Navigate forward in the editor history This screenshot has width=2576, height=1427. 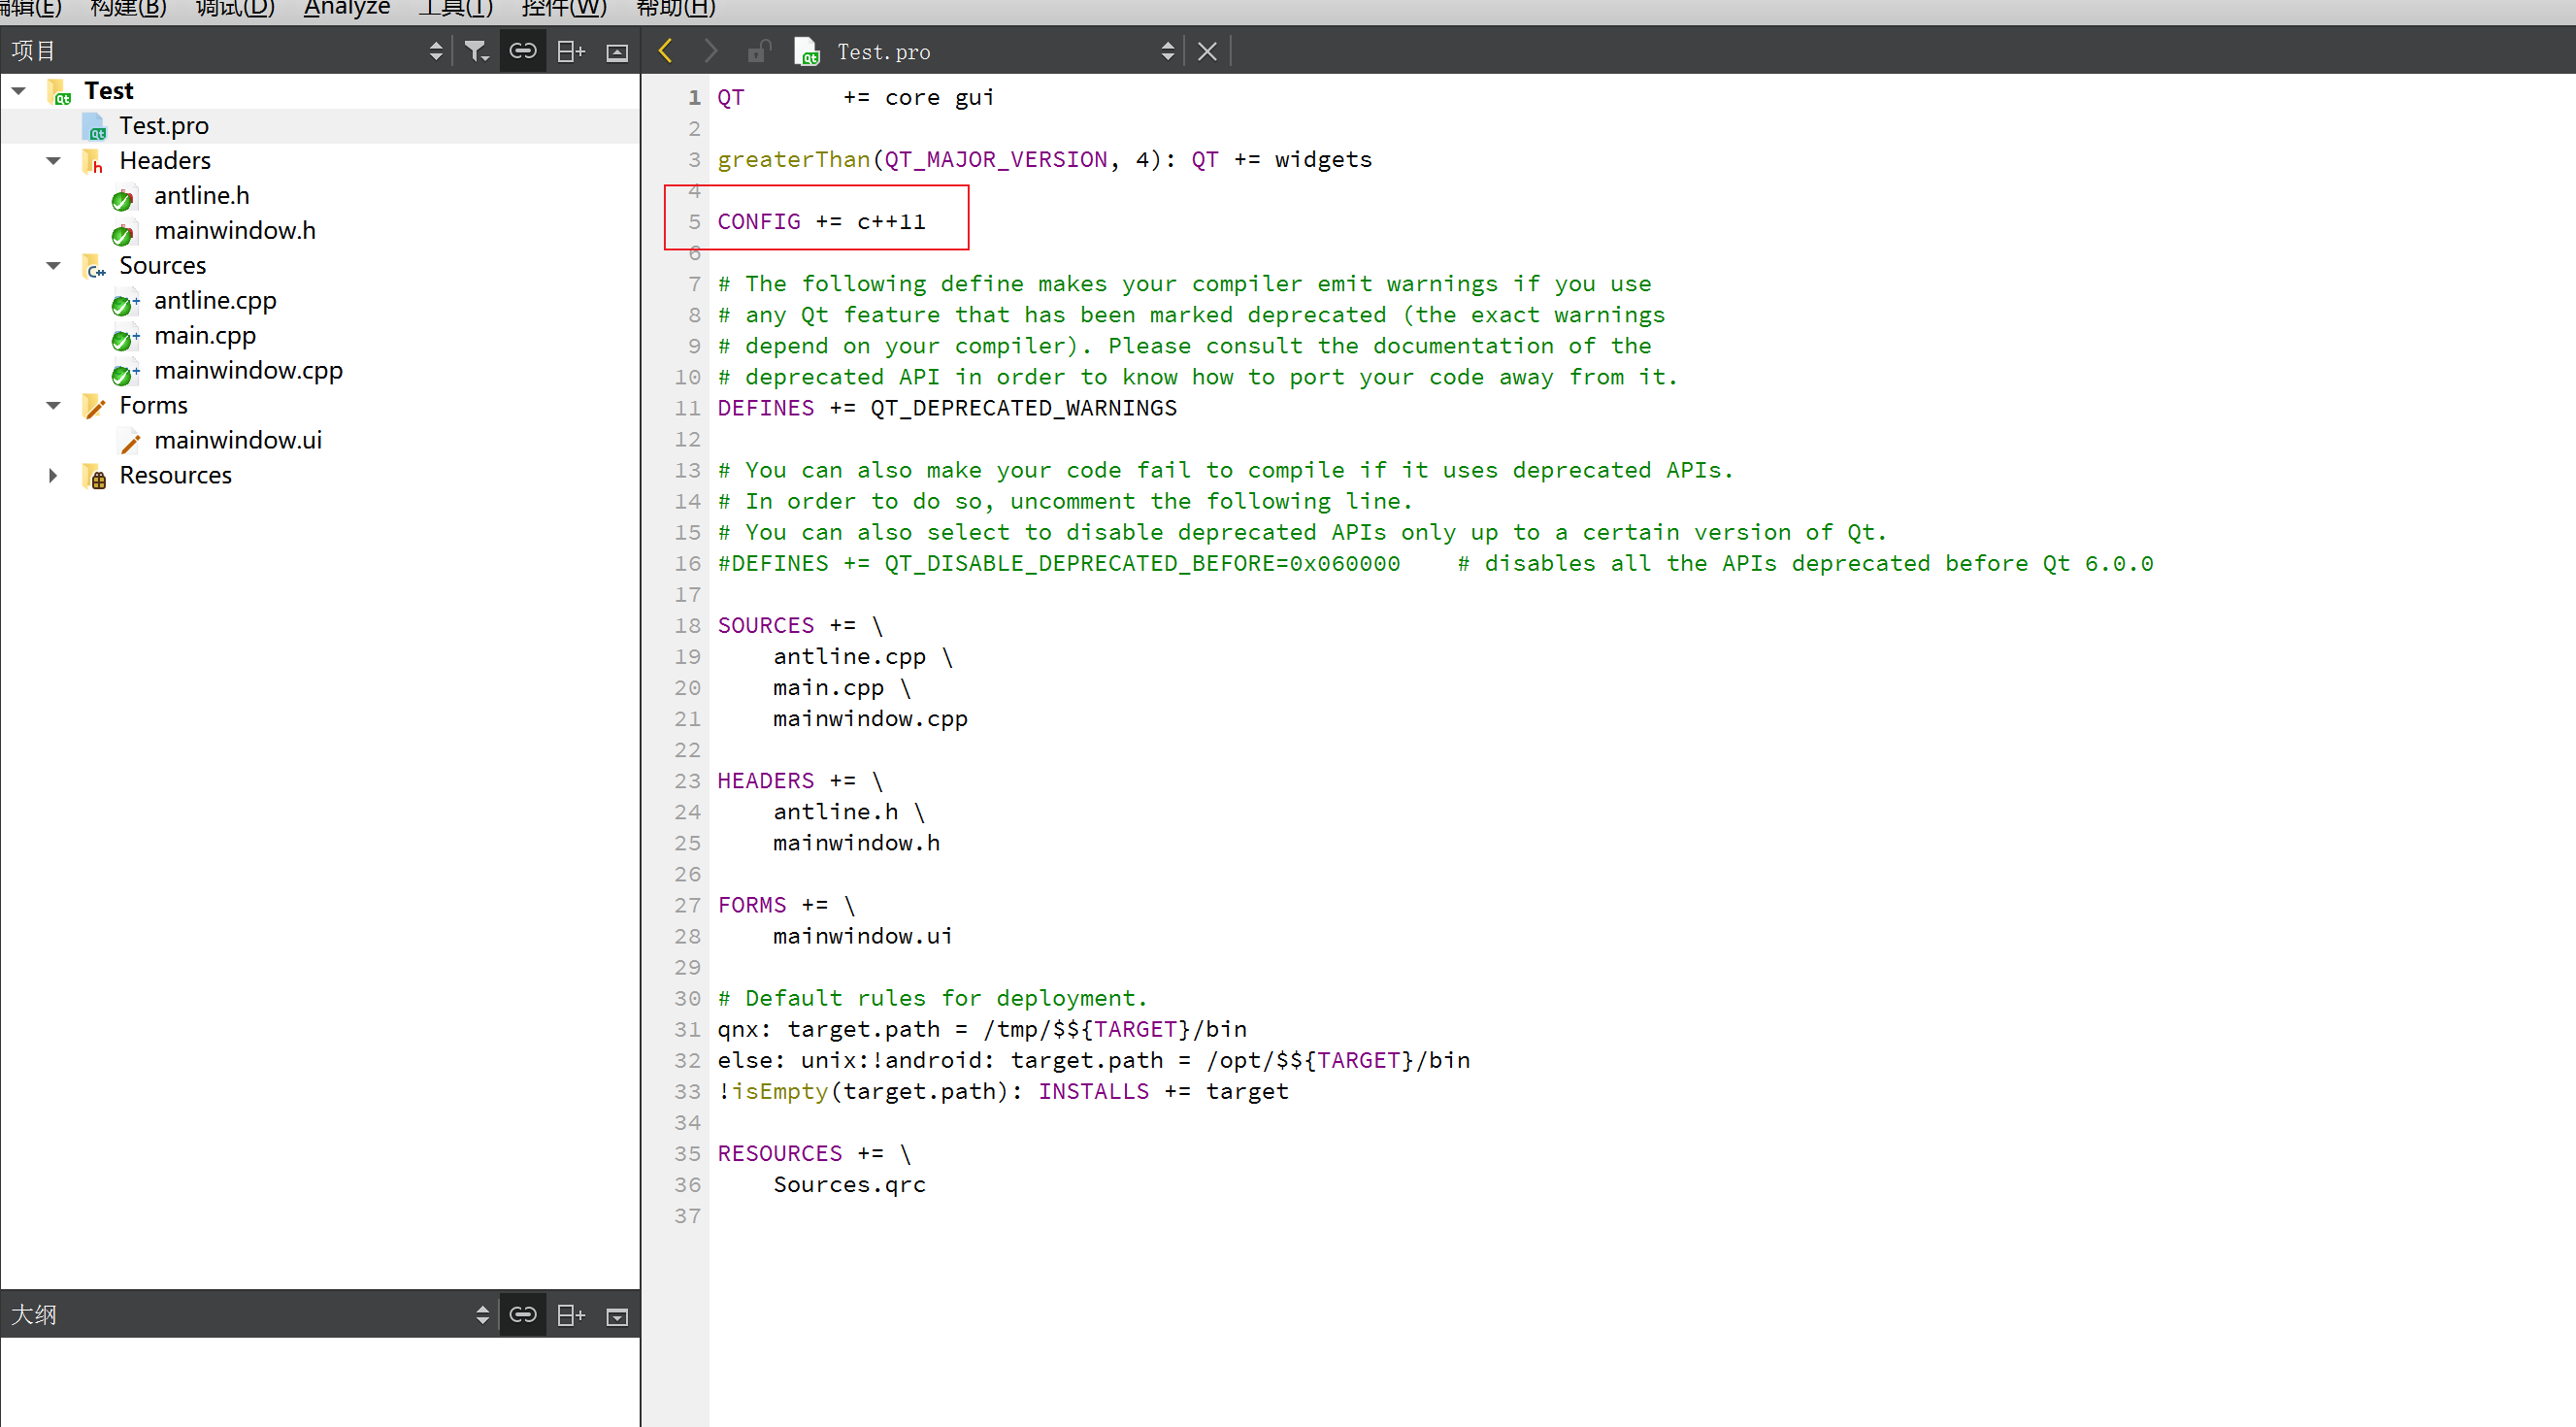click(x=710, y=50)
